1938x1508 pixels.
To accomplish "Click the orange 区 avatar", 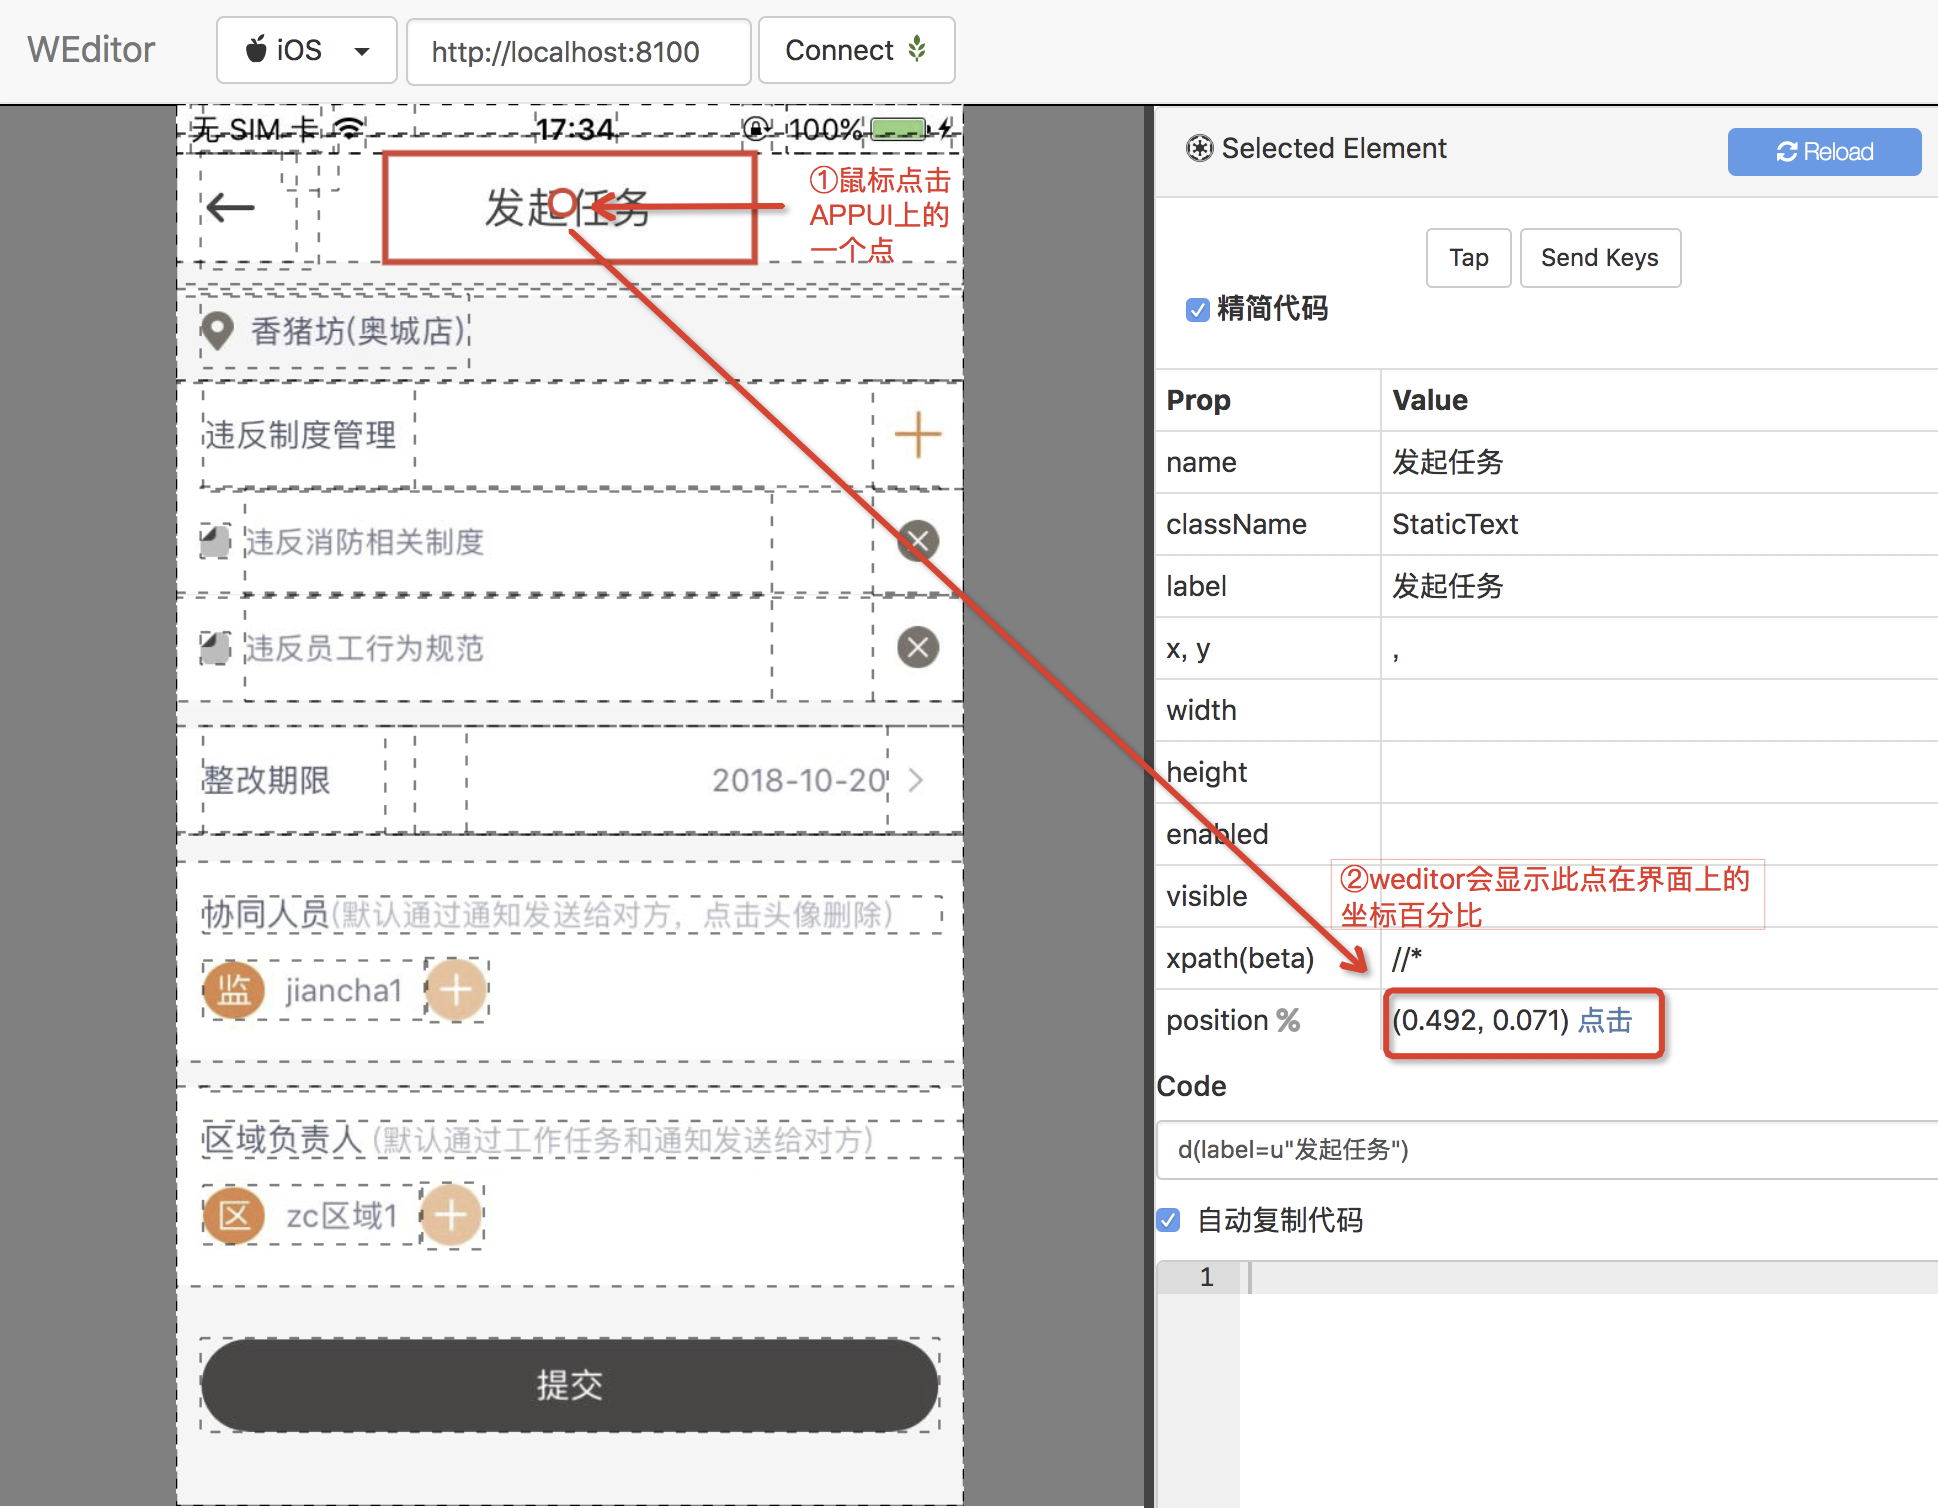I will pyautogui.click(x=234, y=1215).
